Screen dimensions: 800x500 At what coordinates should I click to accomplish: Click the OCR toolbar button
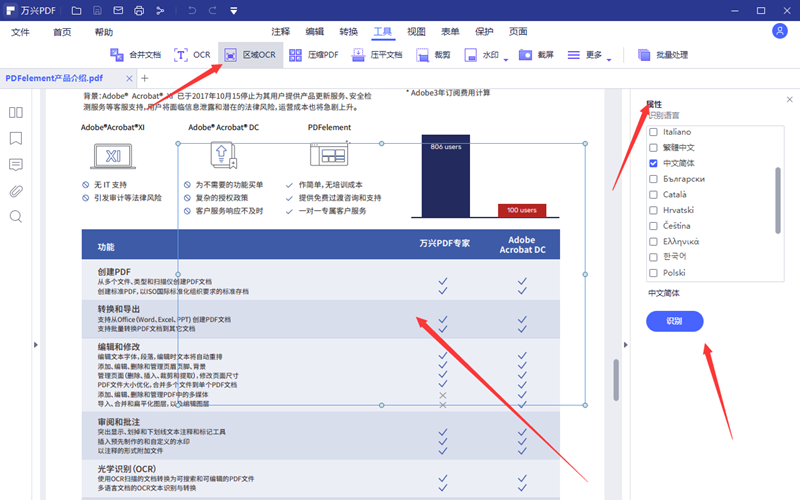tap(192, 55)
